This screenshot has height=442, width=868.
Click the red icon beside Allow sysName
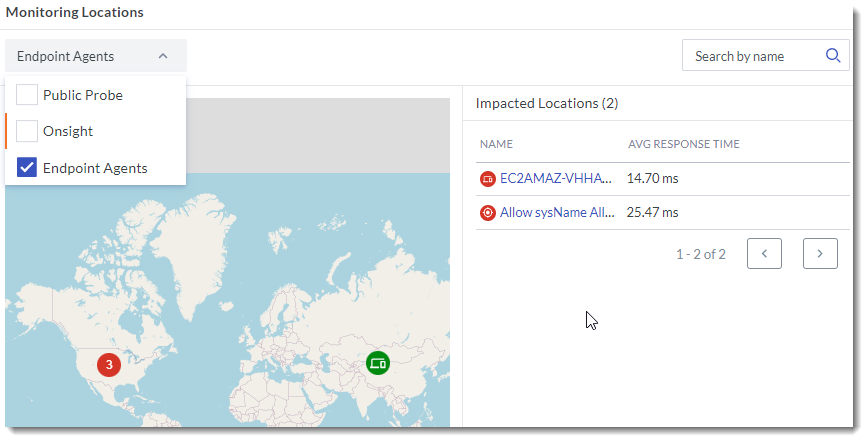point(488,212)
